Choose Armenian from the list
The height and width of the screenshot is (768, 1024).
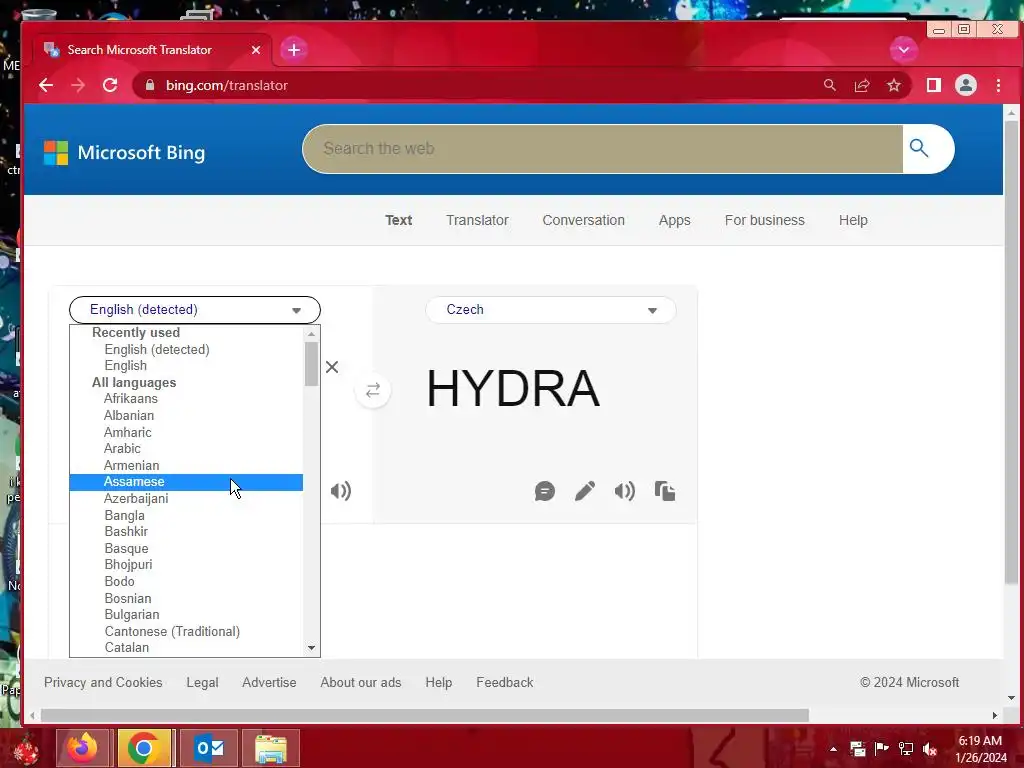(186, 466)
